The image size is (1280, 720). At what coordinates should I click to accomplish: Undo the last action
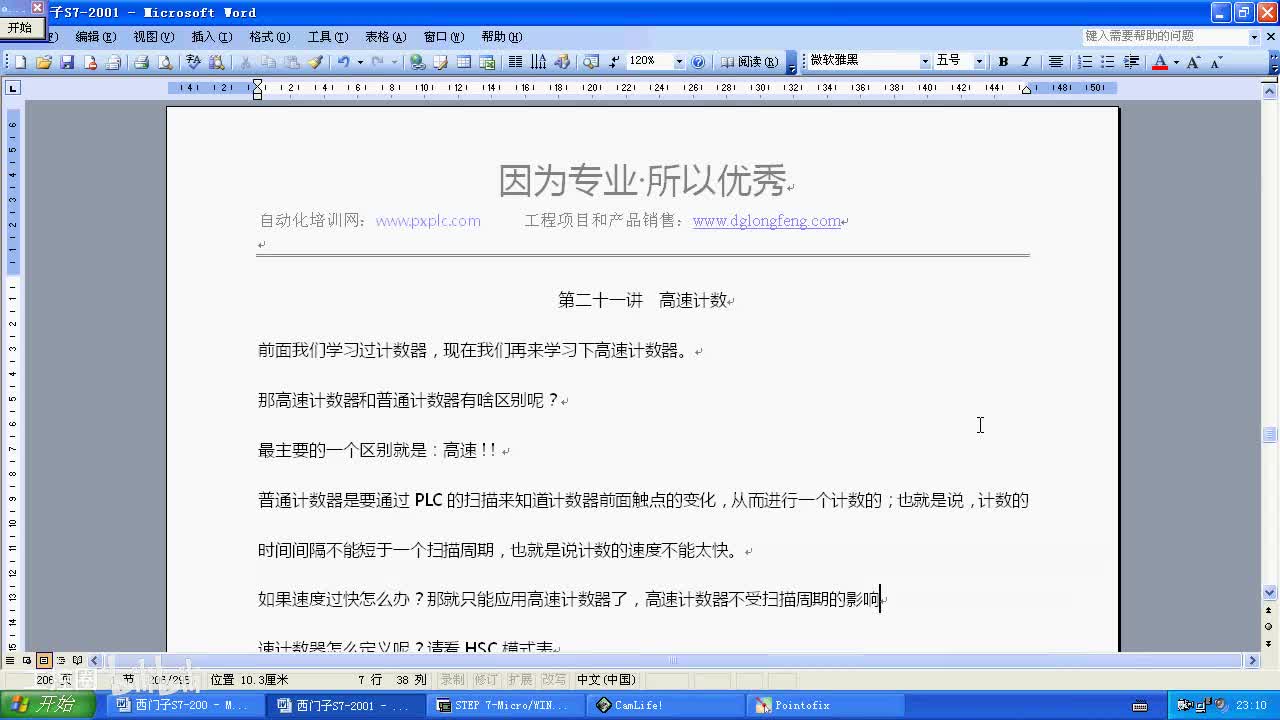[x=343, y=62]
